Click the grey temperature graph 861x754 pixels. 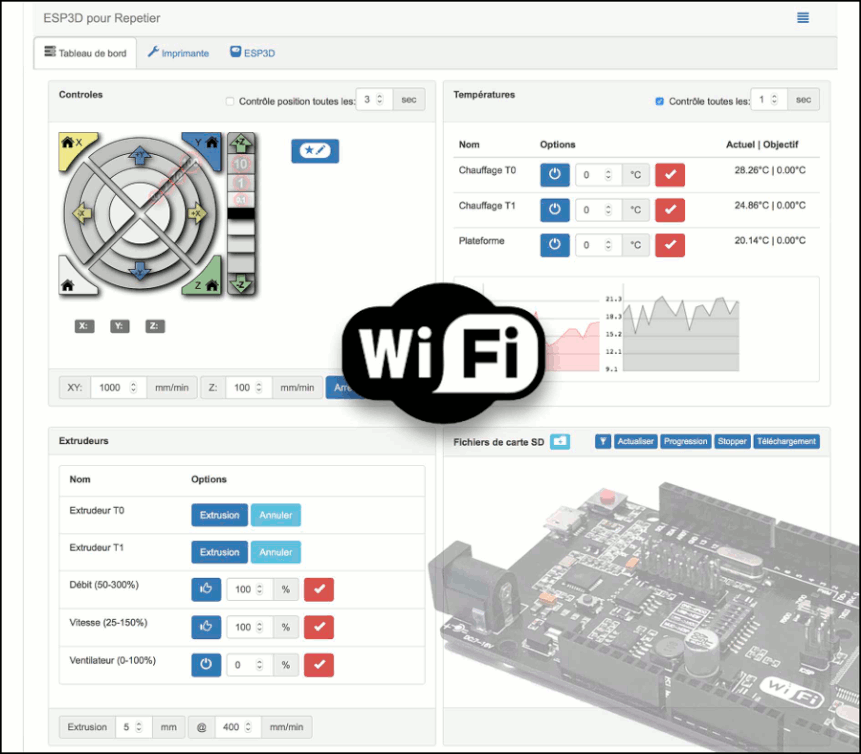click(x=681, y=334)
